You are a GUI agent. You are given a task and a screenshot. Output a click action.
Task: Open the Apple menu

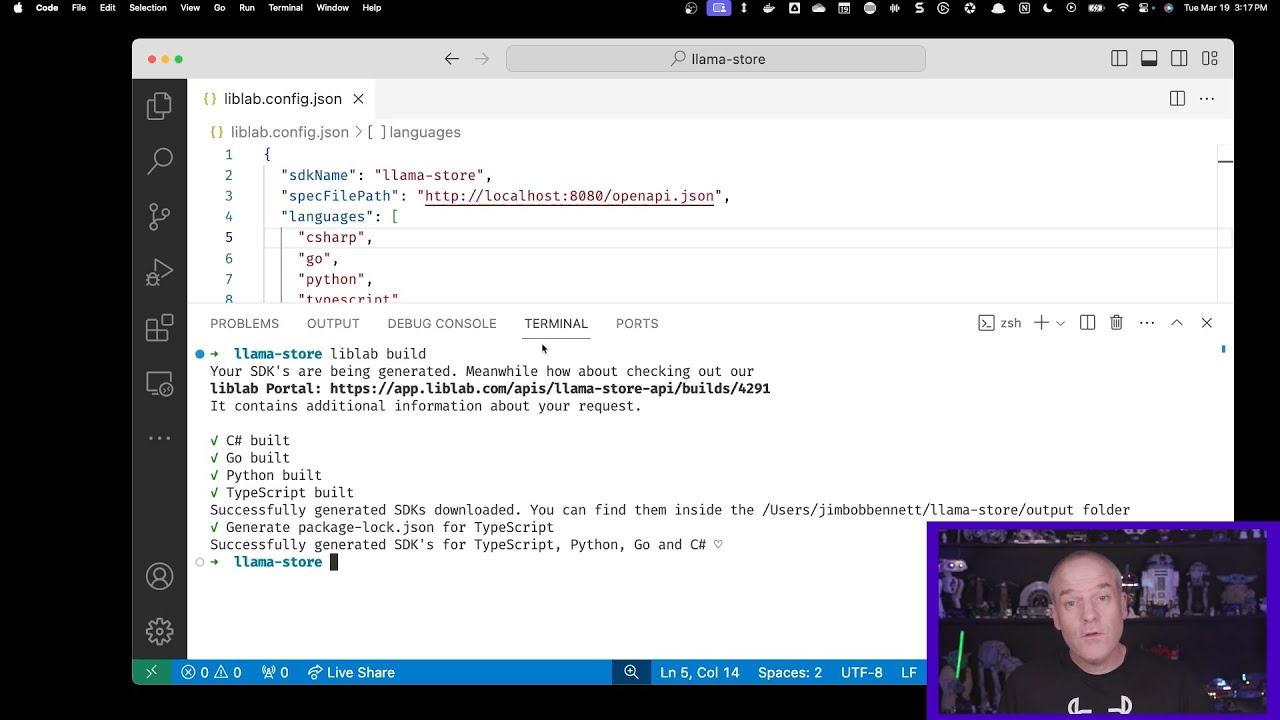17,8
